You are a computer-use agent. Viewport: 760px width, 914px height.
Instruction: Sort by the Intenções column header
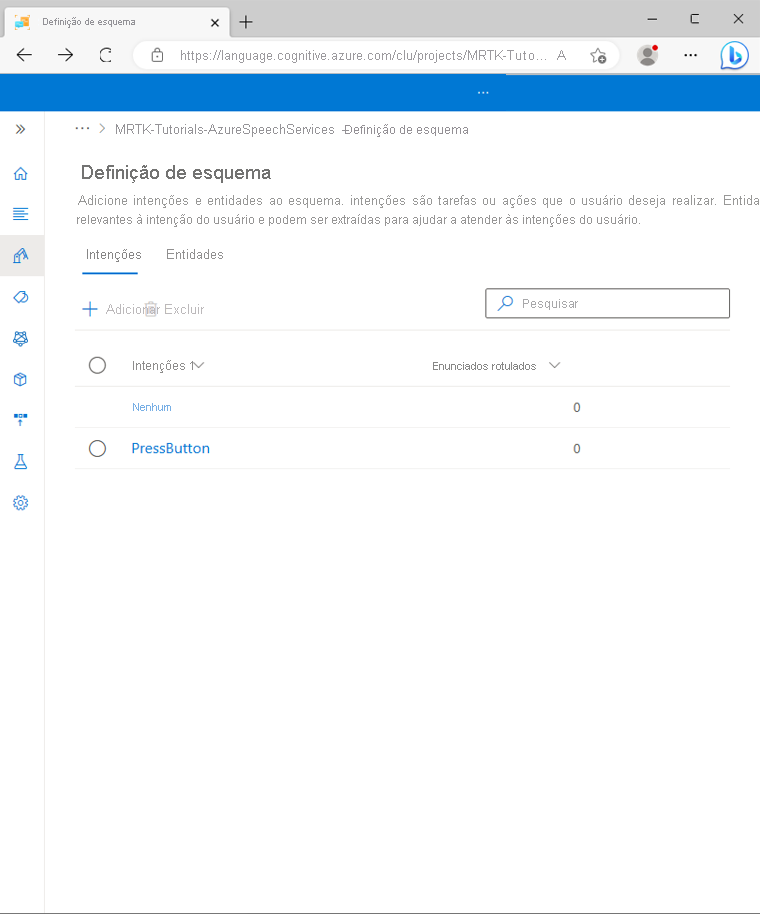coord(163,365)
